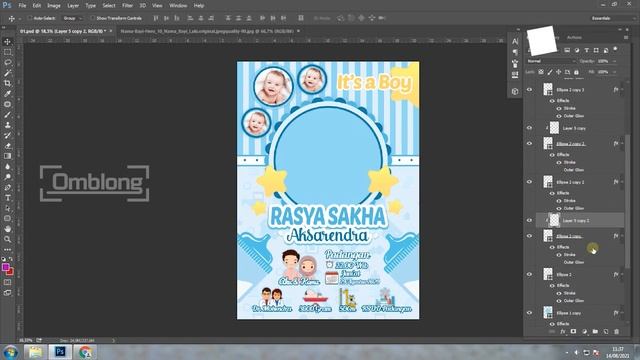Open the Window menu
This screenshot has height=360, width=640.
[x=178, y=6]
